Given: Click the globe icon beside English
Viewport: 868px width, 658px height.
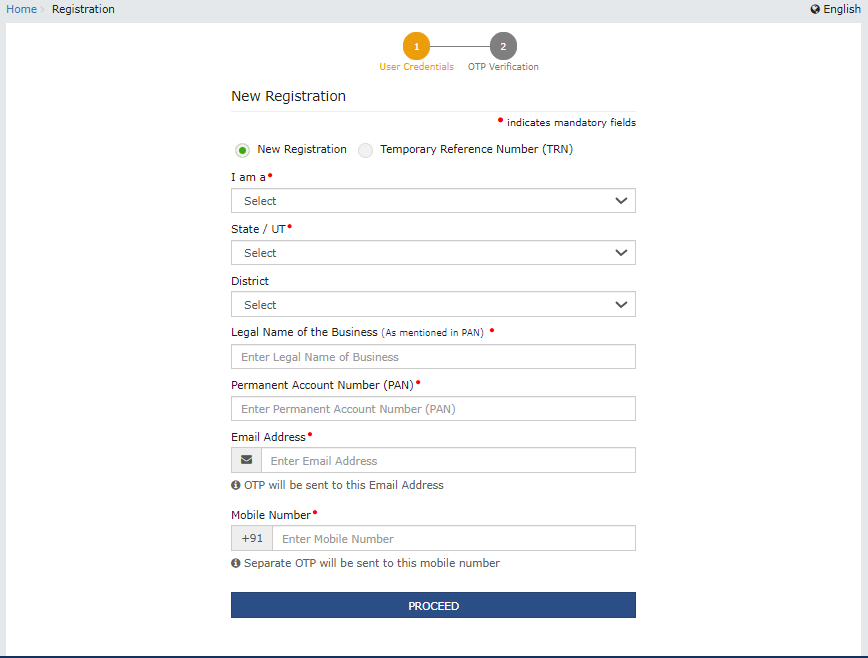Looking at the screenshot, I should tap(815, 10).
